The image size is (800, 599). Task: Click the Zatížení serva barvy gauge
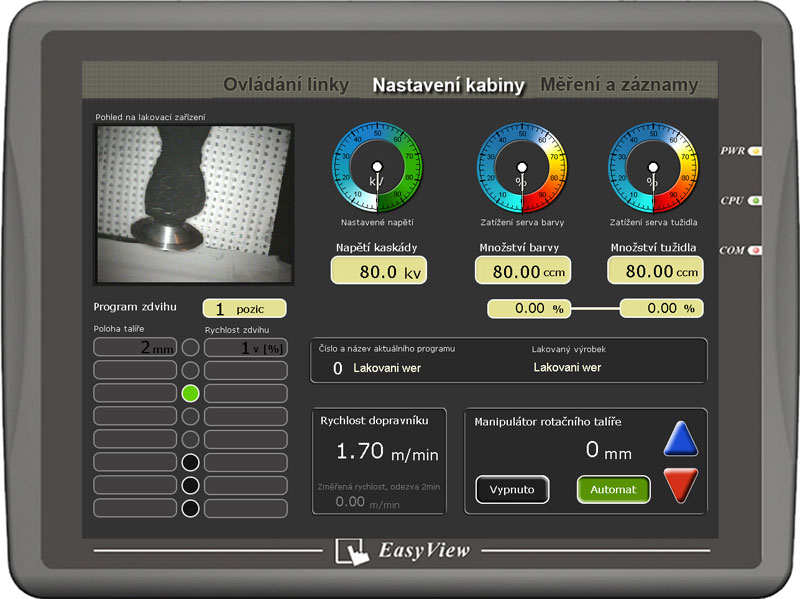pyautogui.click(x=521, y=168)
